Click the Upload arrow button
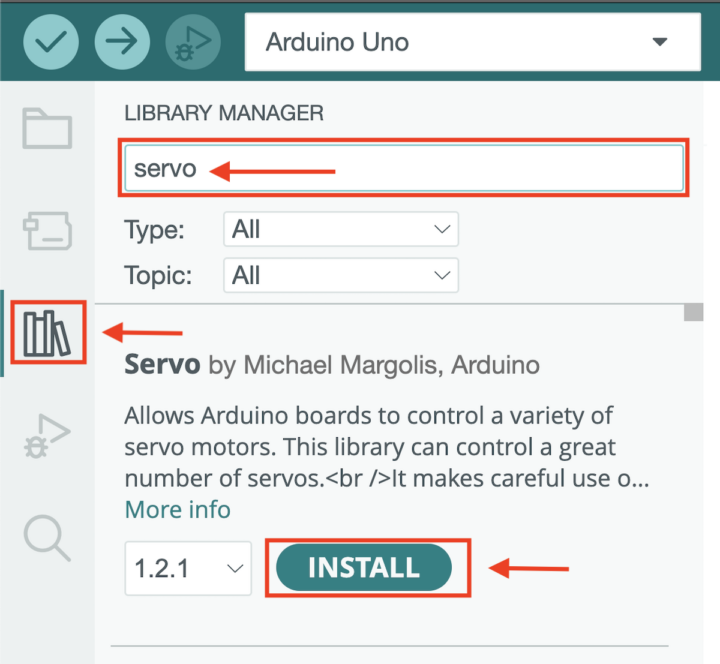Screen dimensions: 720x664 (x=122, y=42)
